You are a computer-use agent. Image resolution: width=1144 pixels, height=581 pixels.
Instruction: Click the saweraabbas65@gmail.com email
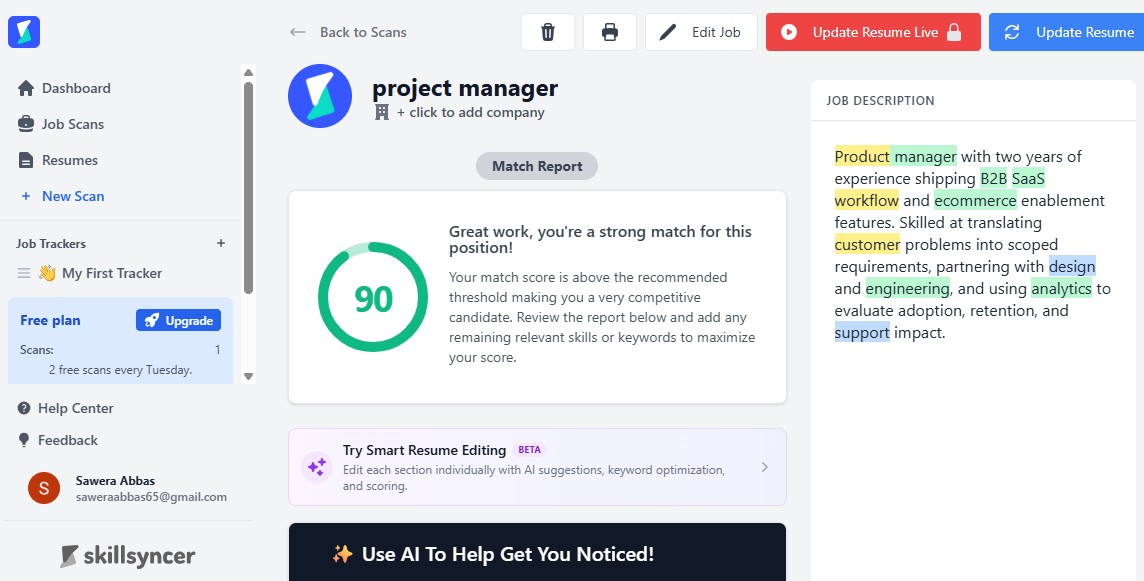point(151,497)
